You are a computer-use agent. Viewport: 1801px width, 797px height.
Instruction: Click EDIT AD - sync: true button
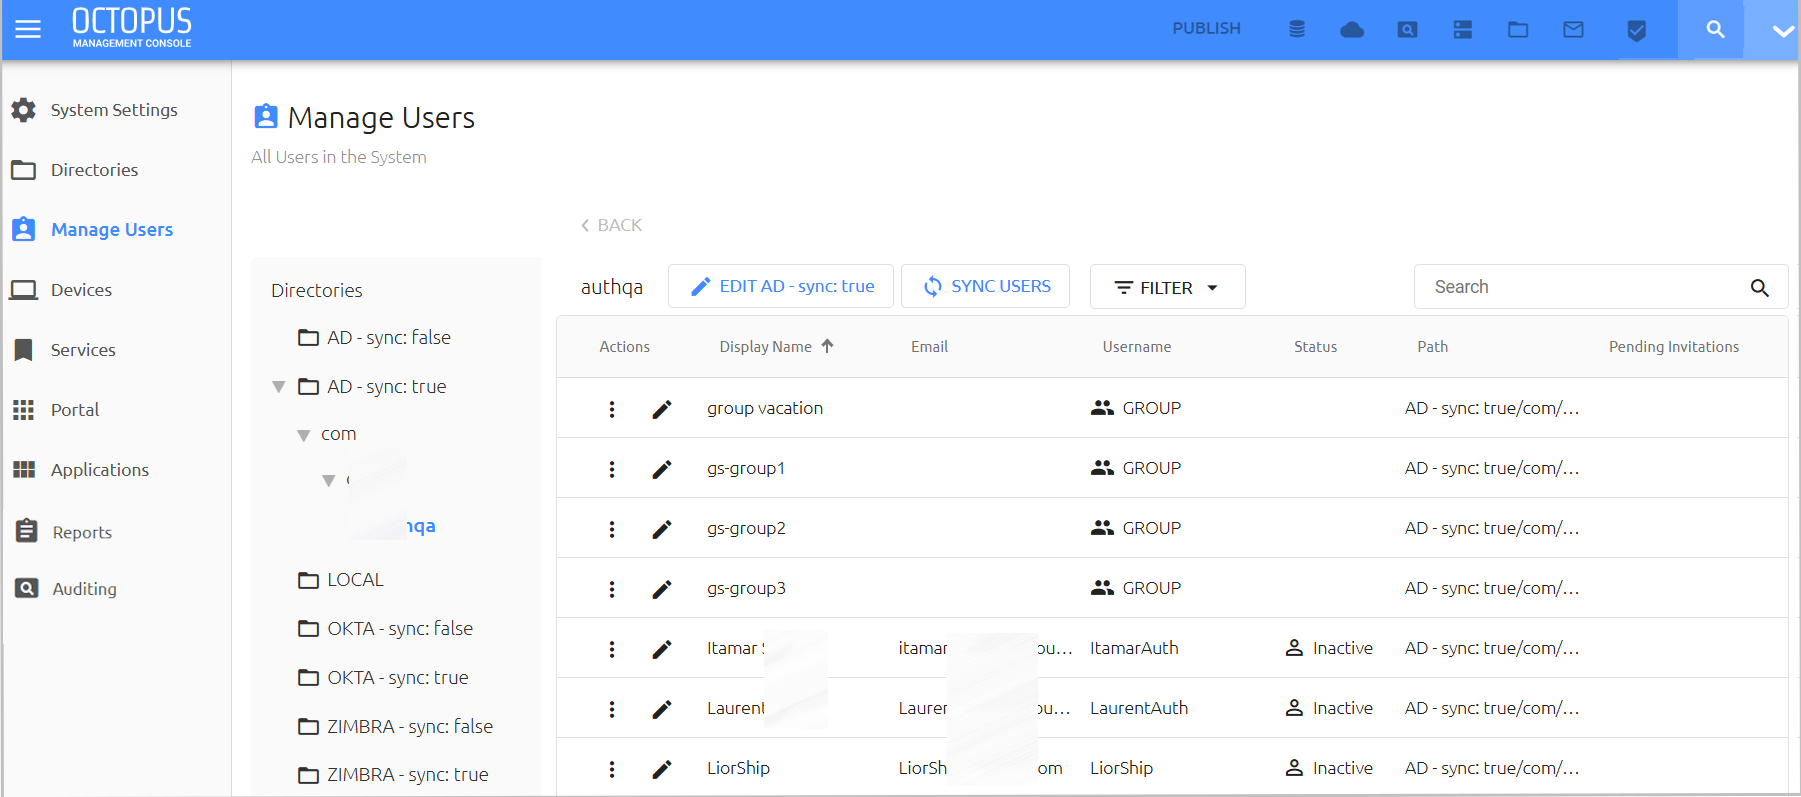(781, 286)
